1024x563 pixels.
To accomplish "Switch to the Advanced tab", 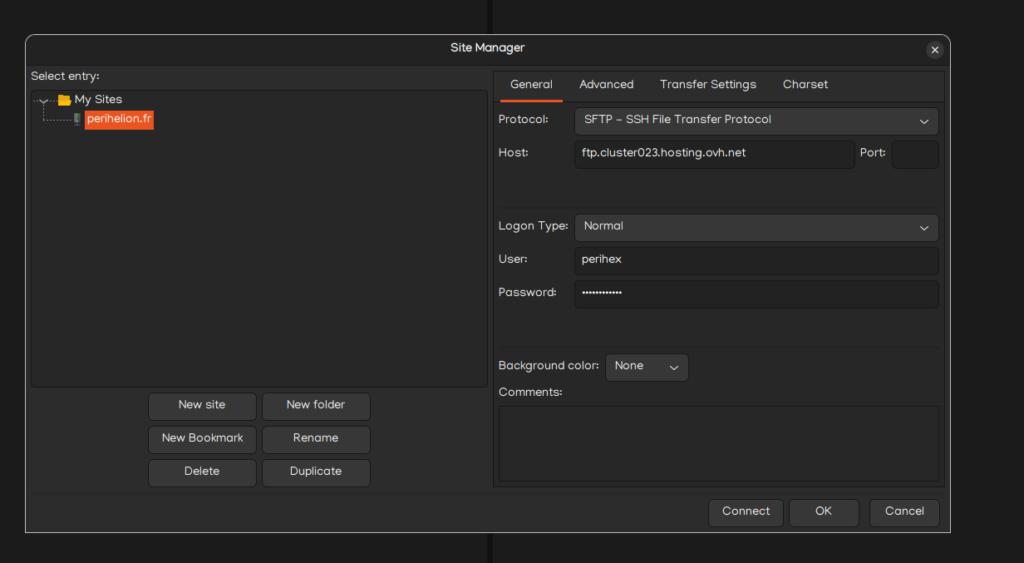I will pyautogui.click(x=606, y=85).
